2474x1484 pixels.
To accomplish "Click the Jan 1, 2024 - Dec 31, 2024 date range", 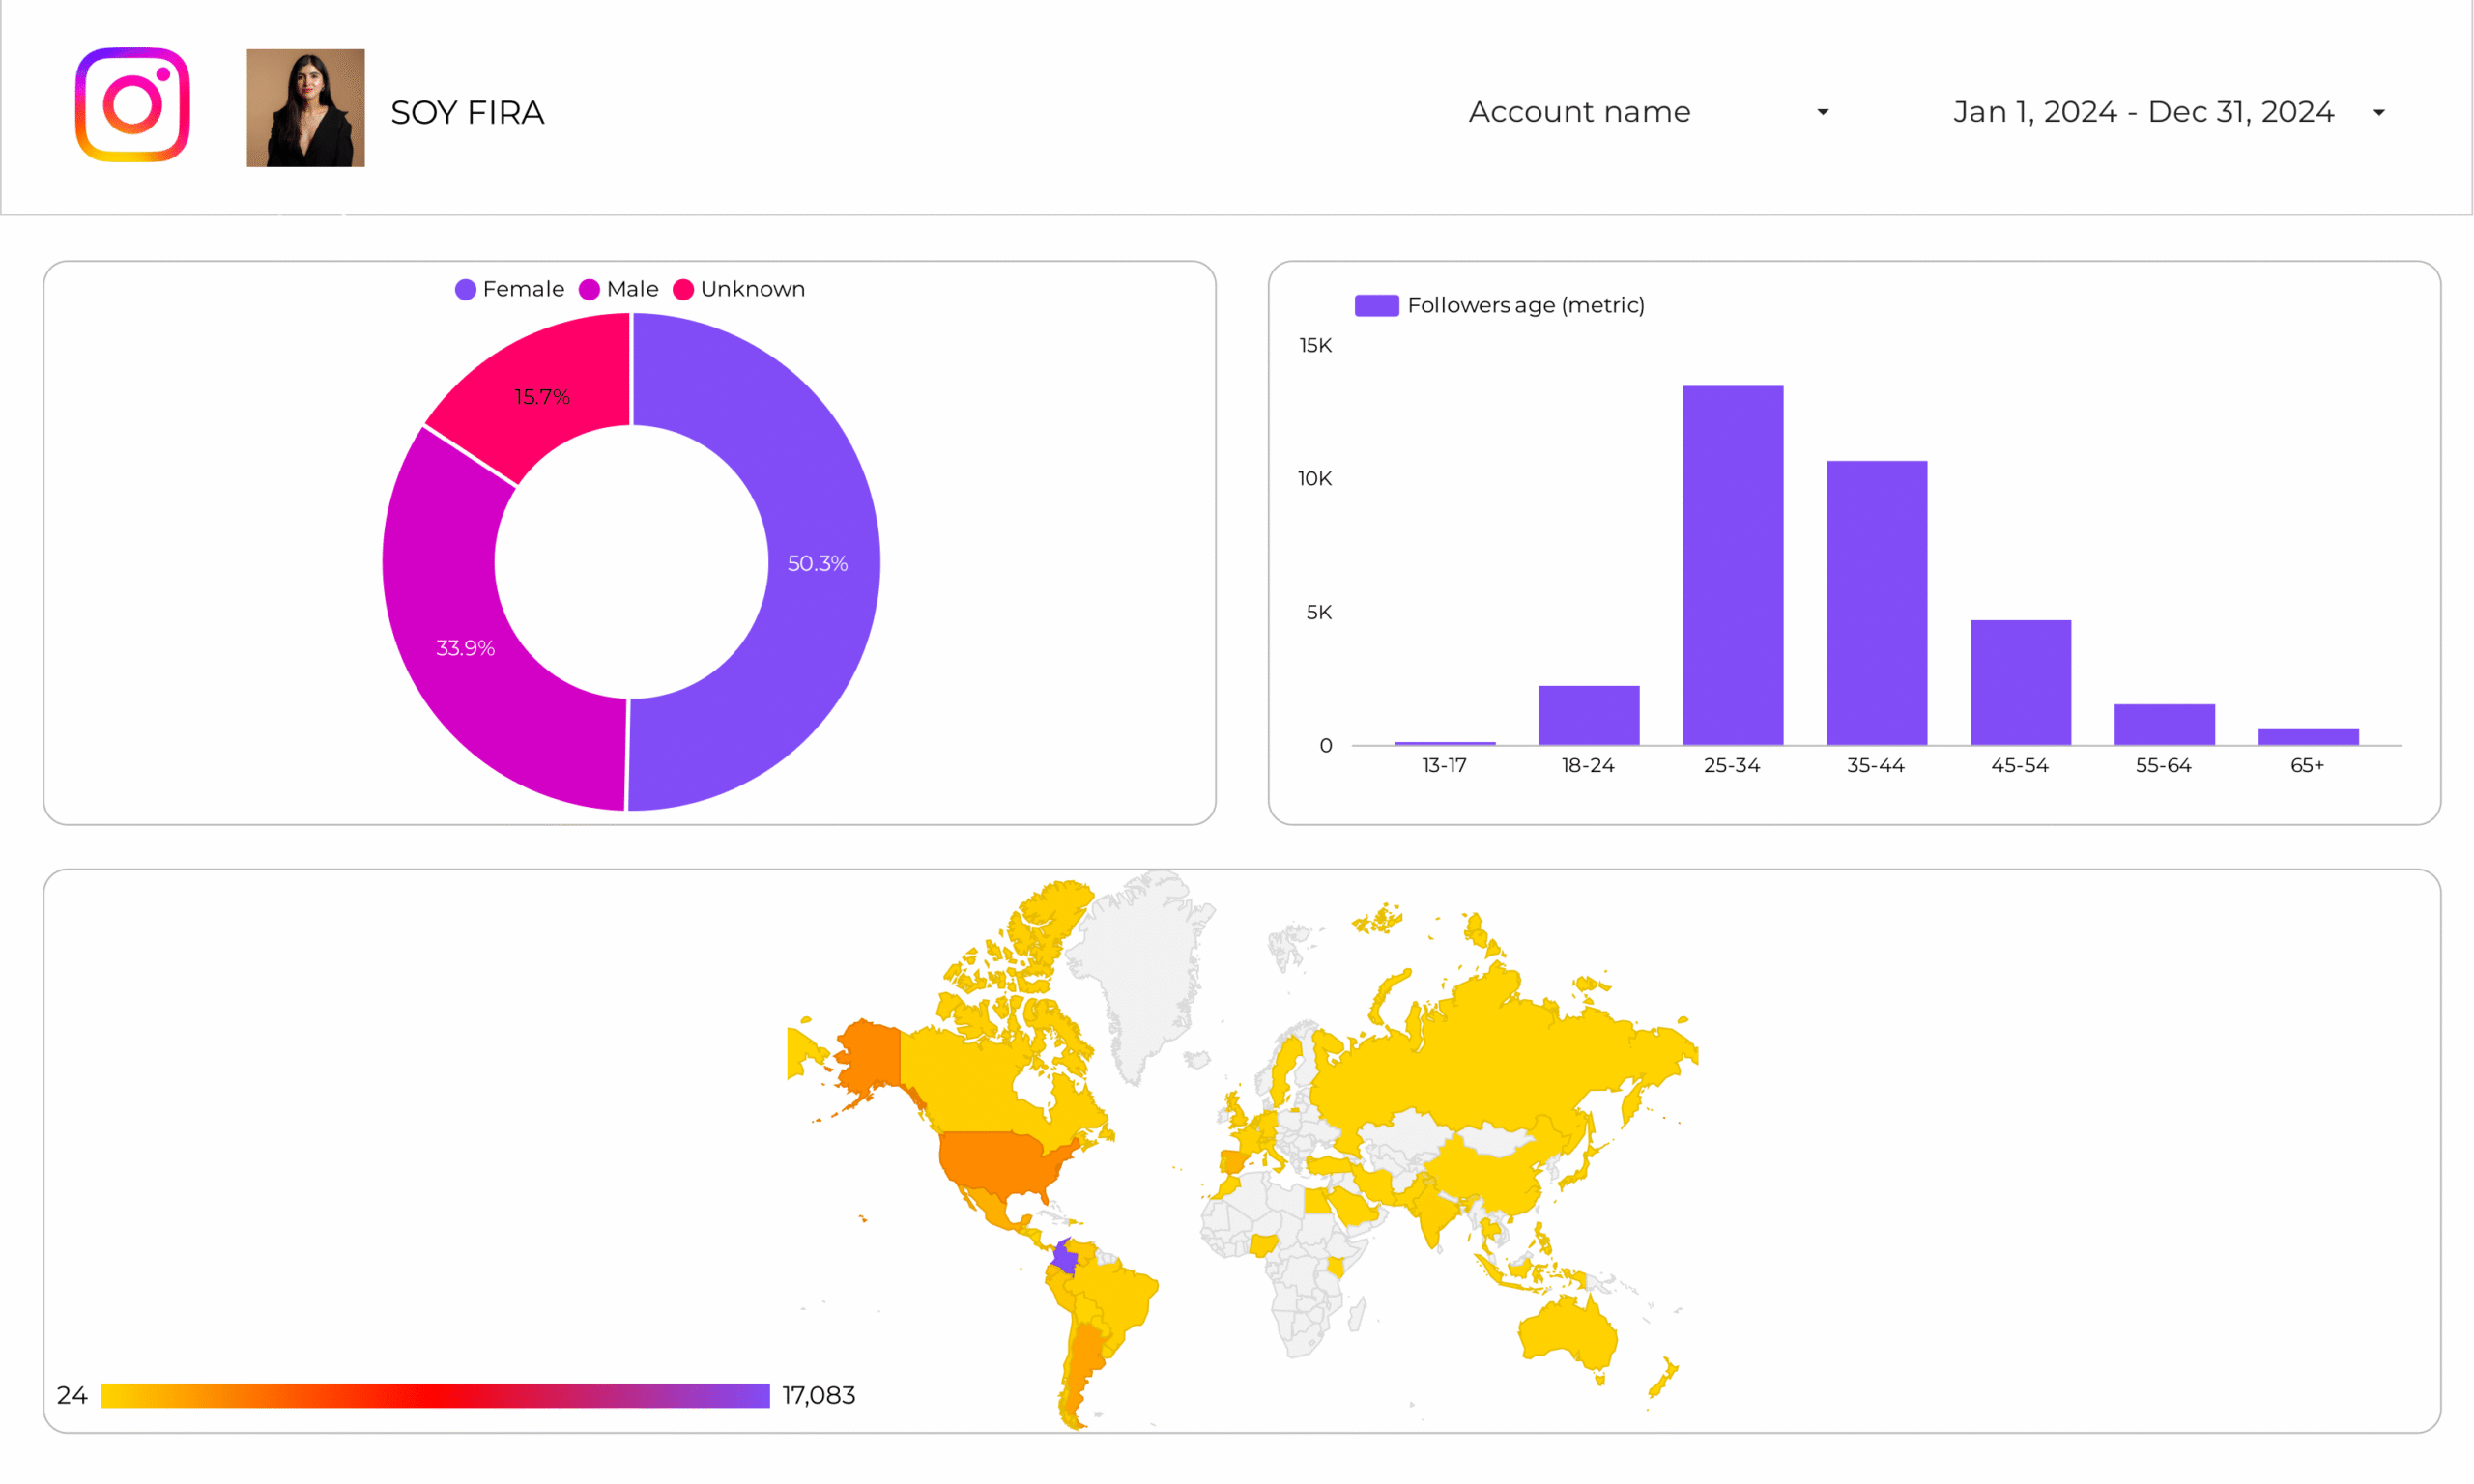I will click(x=2143, y=112).
